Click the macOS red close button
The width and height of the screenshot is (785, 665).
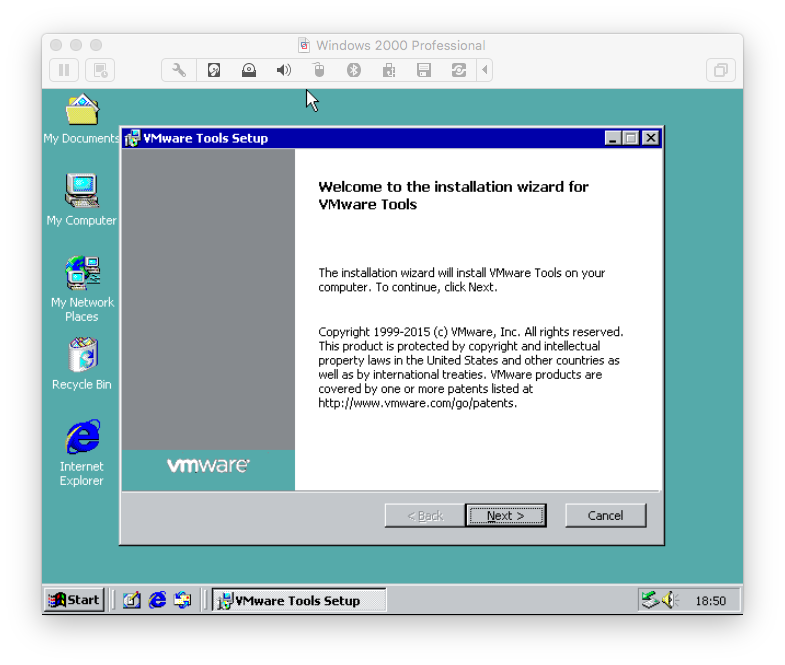tap(56, 45)
